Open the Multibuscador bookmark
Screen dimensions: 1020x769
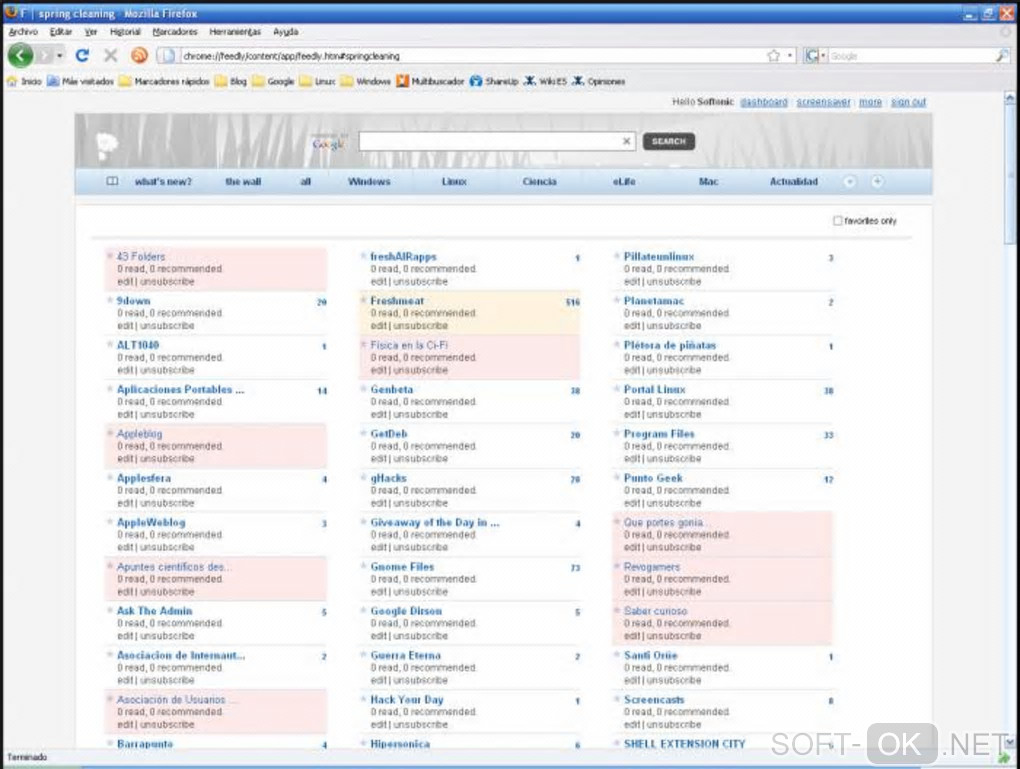[430, 81]
